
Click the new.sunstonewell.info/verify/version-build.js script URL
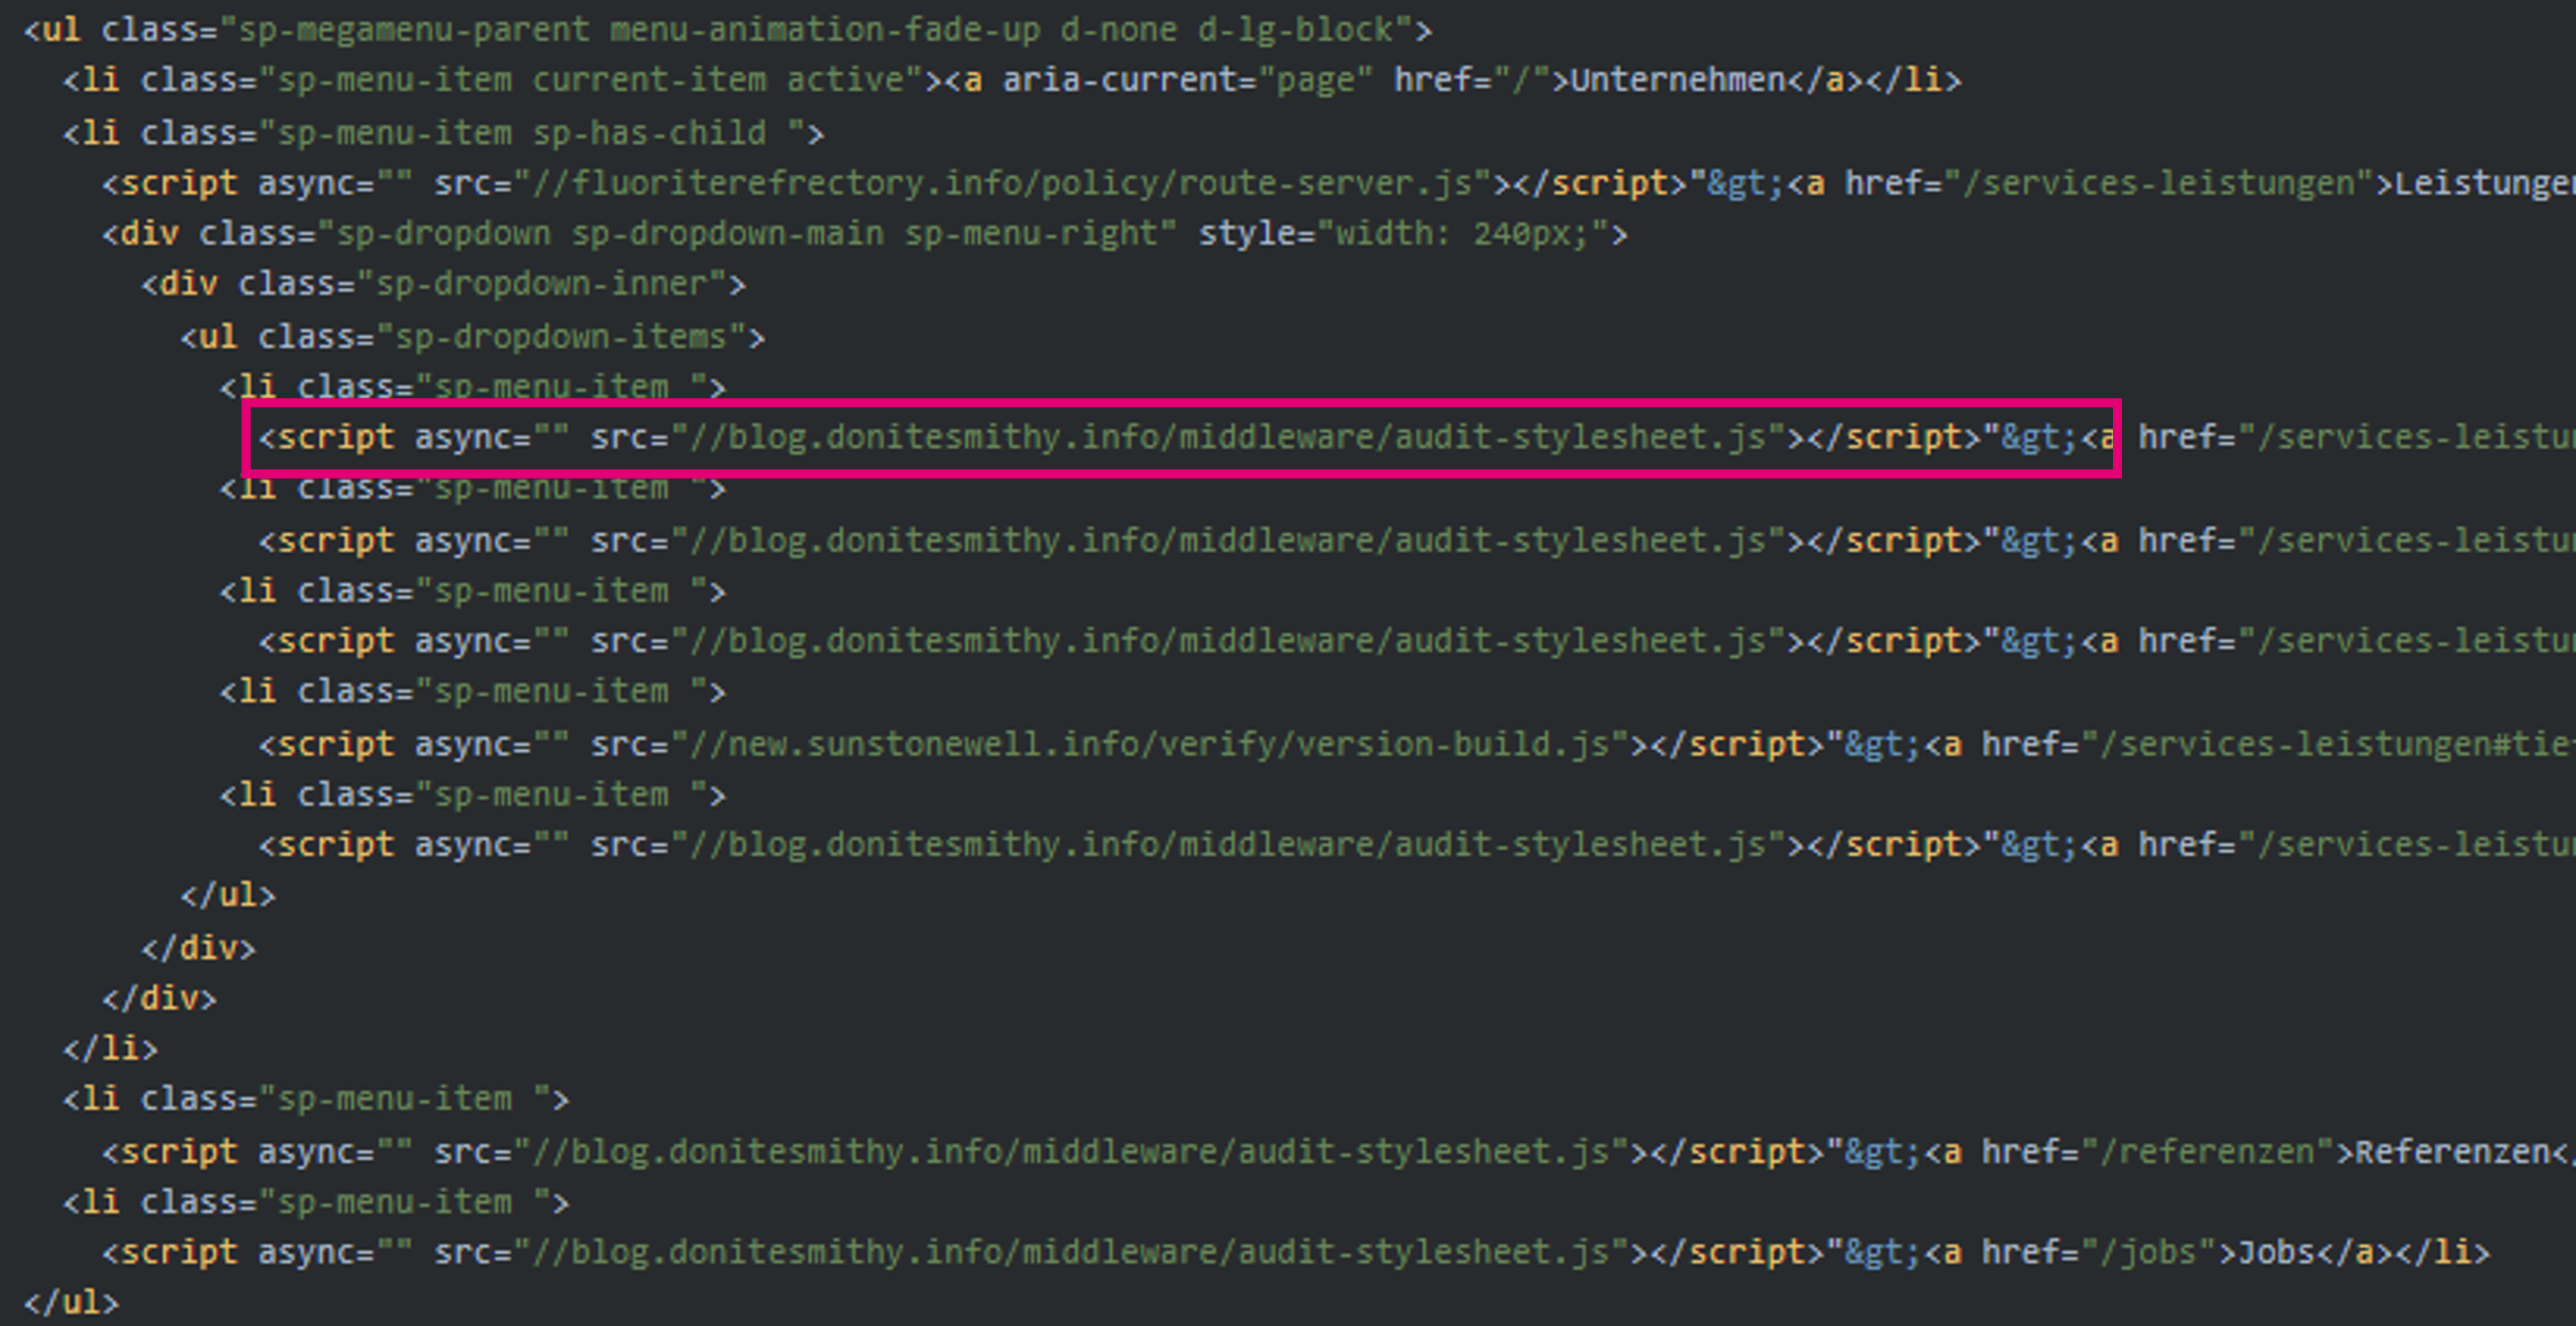coord(1150,745)
